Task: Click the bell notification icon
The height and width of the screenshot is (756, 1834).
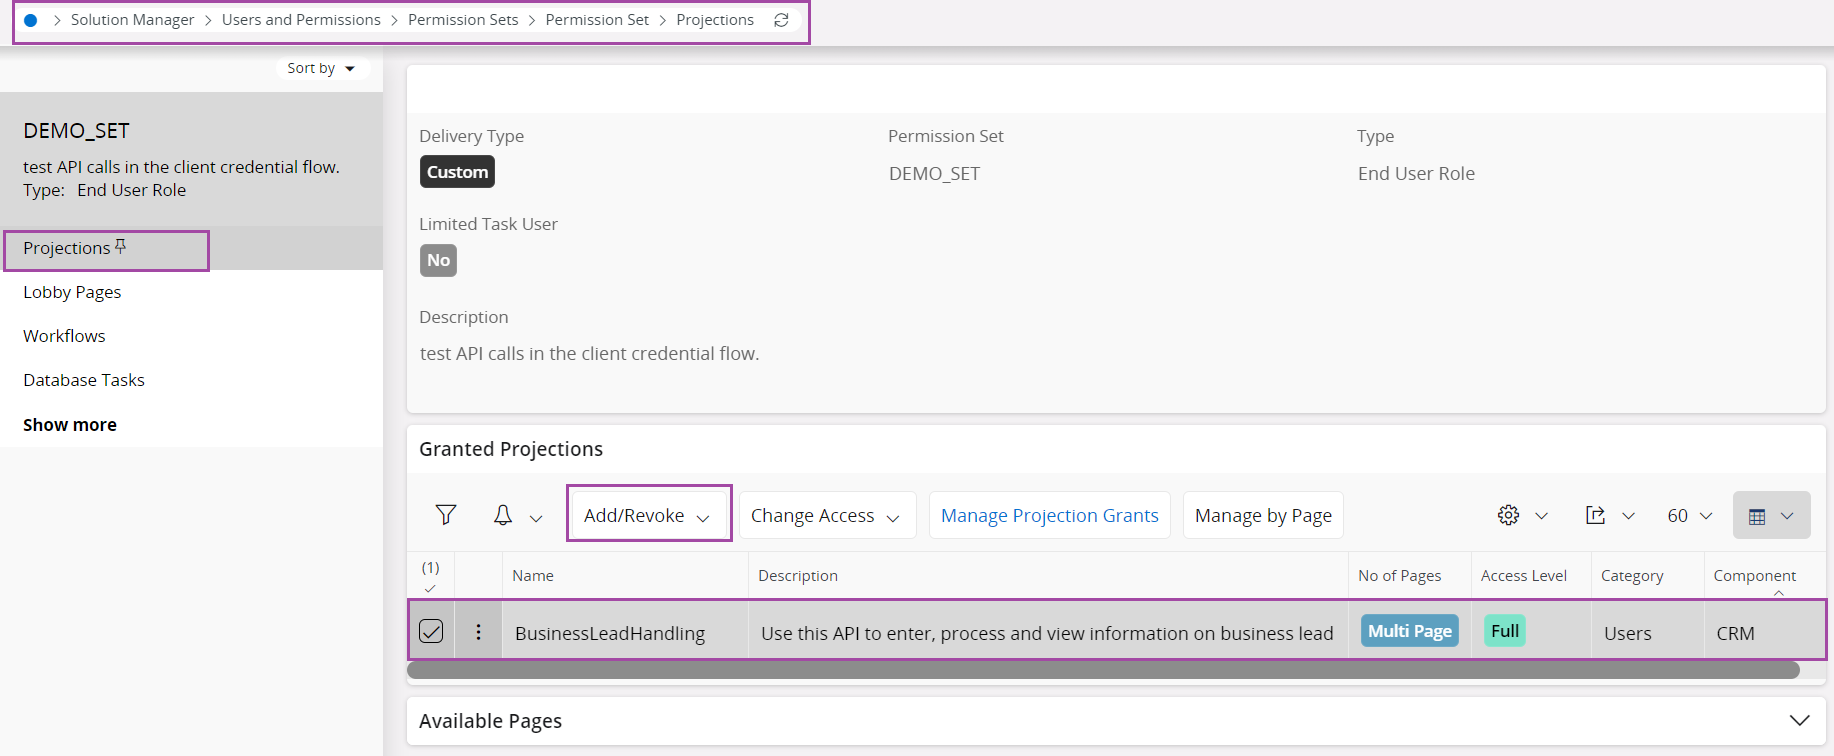Action: click(503, 515)
